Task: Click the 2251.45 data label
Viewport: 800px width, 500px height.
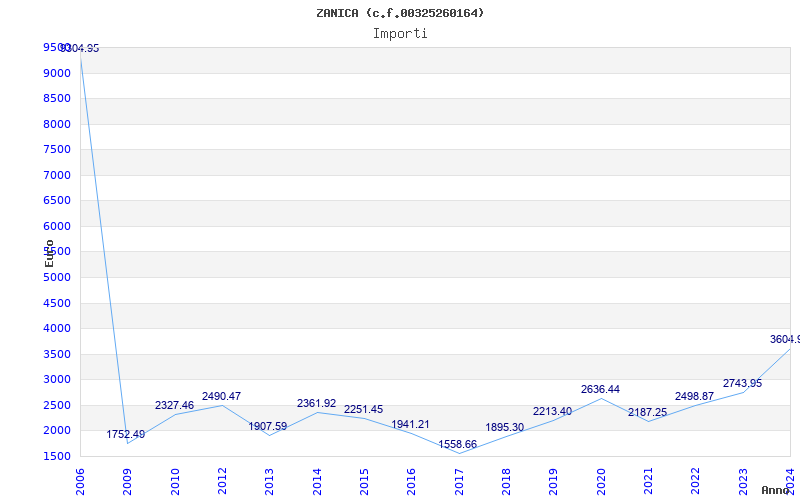Action: click(363, 409)
